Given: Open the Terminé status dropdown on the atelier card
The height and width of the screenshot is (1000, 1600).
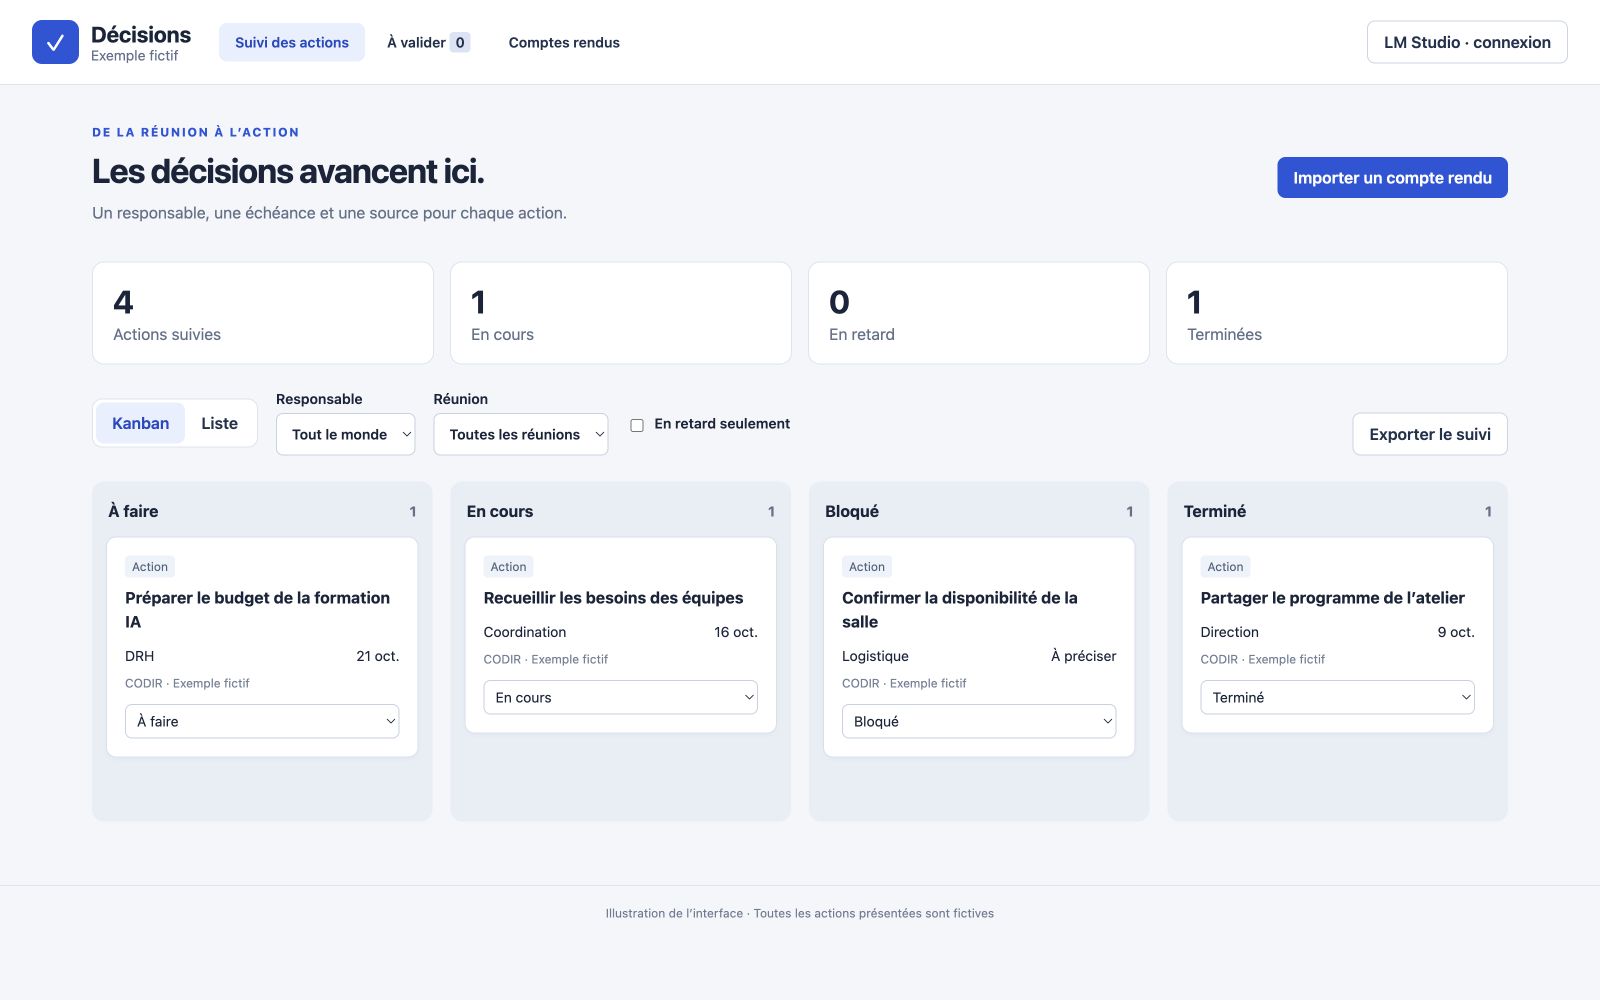Looking at the screenshot, I should point(1337,697).
